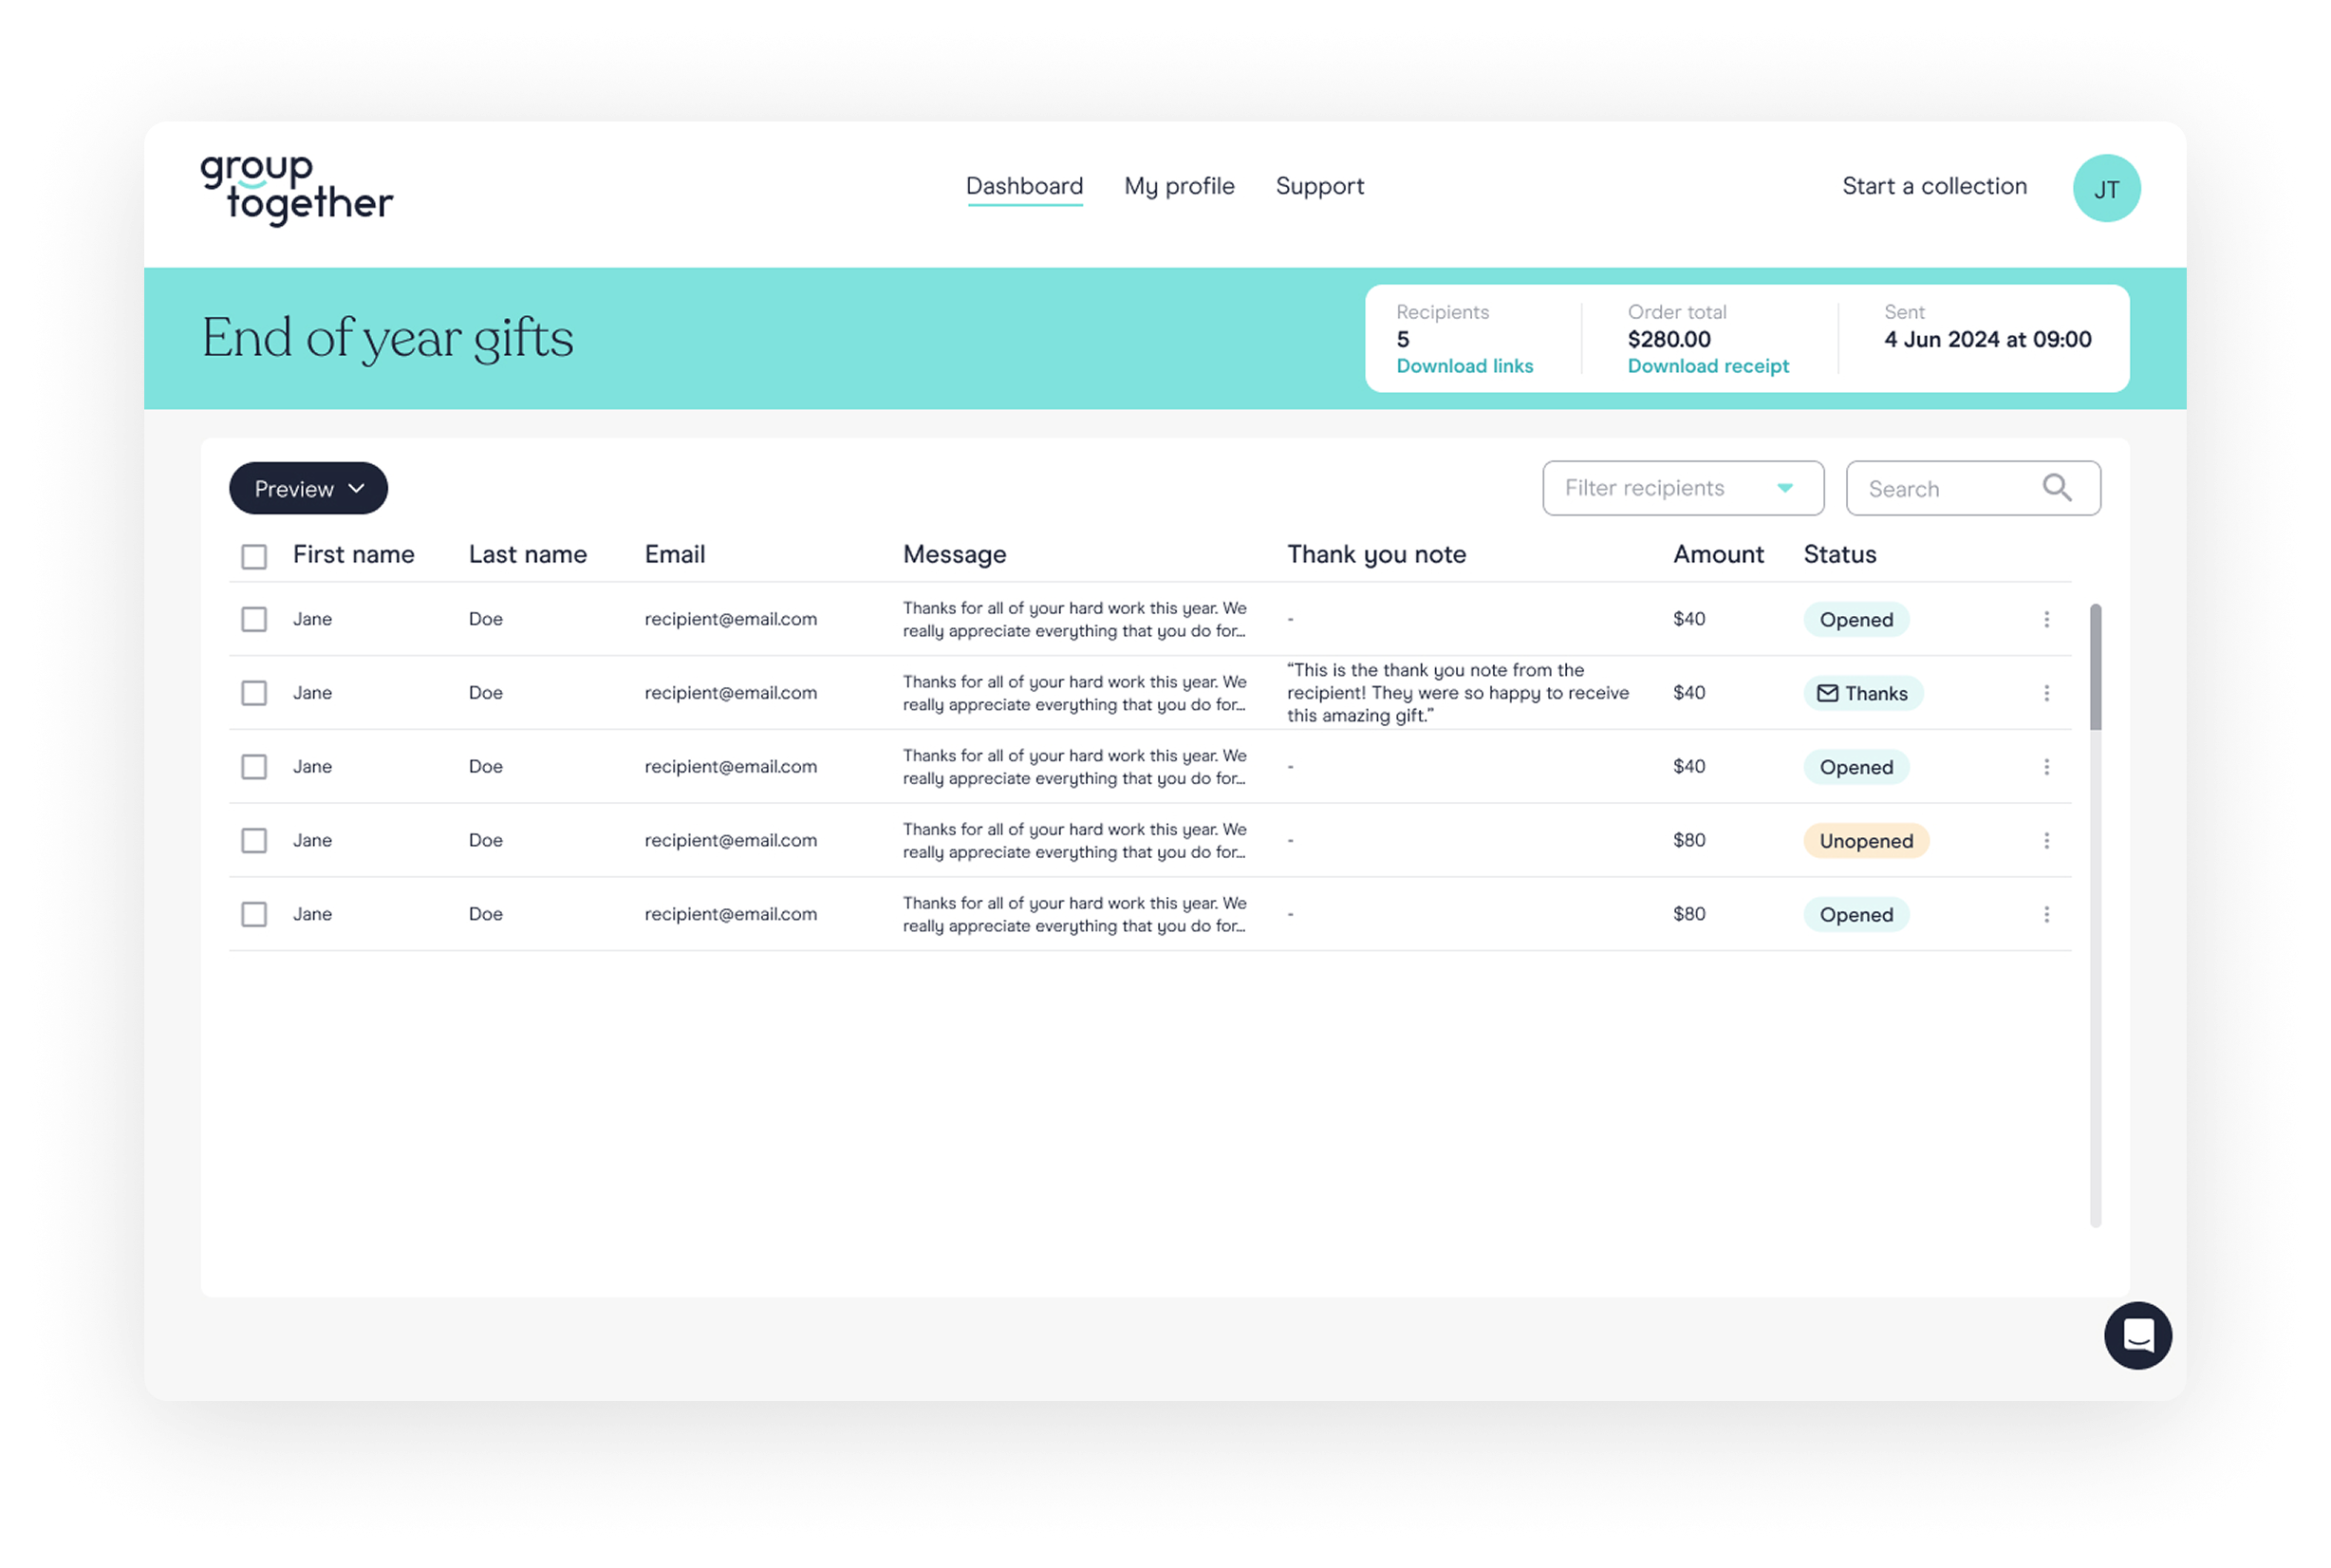Viewport: 2331px width, 1568px height.
Task: Click the Opened badge in the $80 row
Action: pos(1856,915)
